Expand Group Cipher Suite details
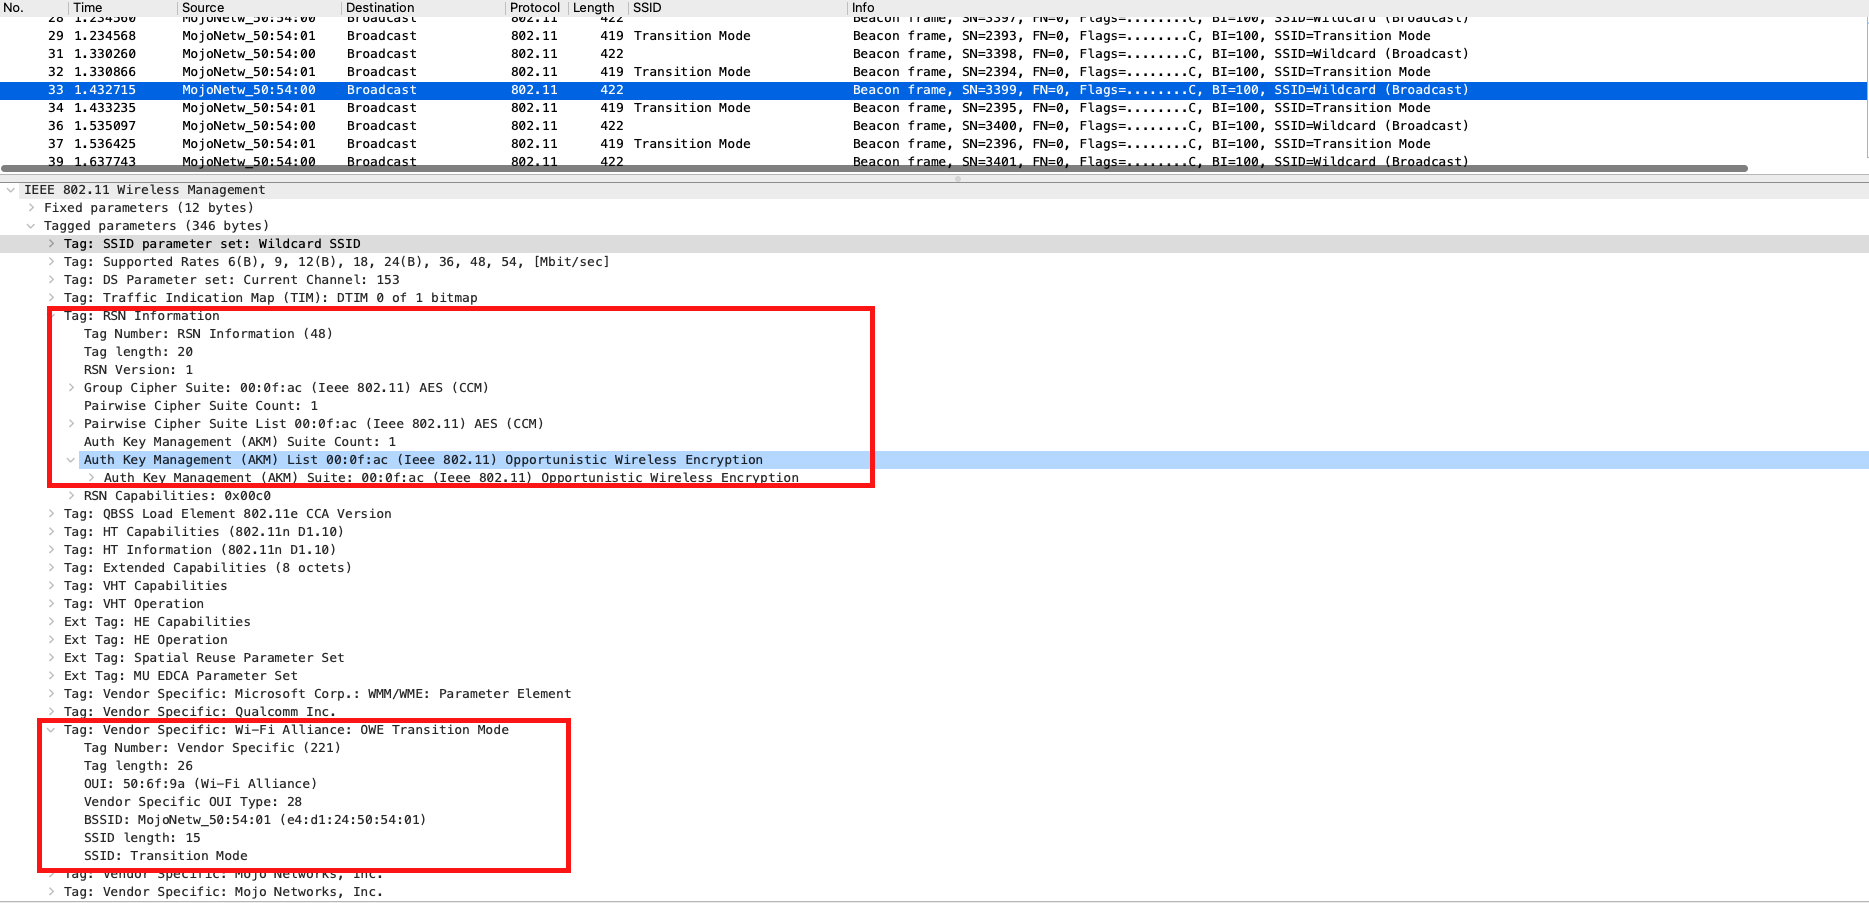 pos(70,387)
